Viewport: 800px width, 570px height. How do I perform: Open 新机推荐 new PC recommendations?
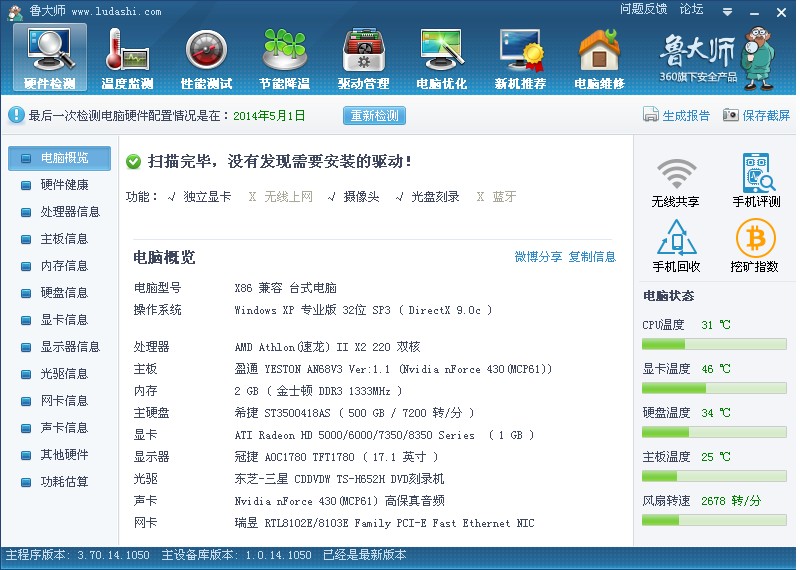tap(520, 57)
